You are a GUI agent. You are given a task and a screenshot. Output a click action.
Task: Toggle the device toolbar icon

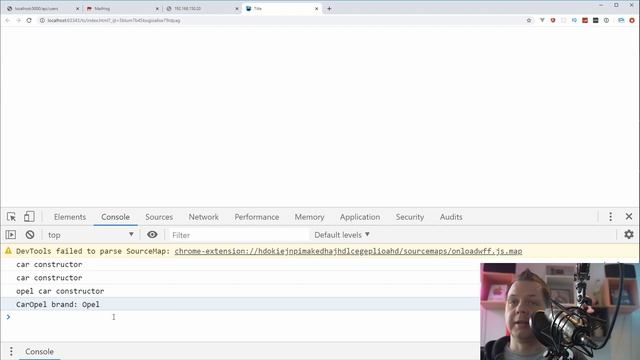pos(29,217)
